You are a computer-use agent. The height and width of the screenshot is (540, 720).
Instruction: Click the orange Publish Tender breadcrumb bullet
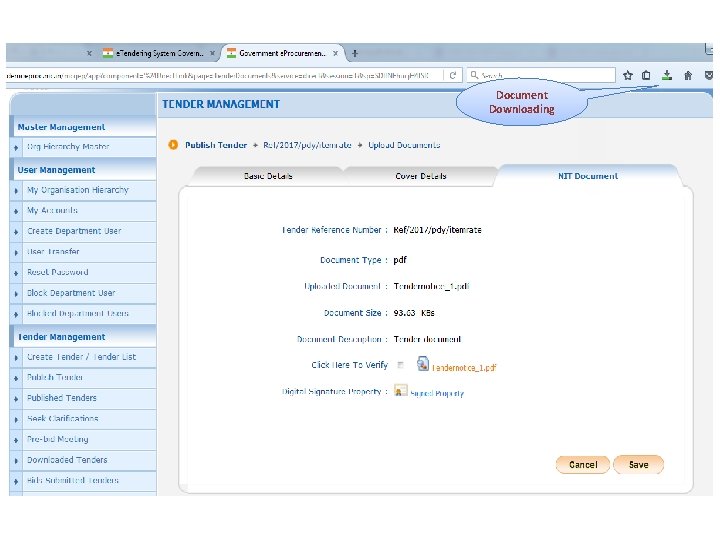(173, 145)
